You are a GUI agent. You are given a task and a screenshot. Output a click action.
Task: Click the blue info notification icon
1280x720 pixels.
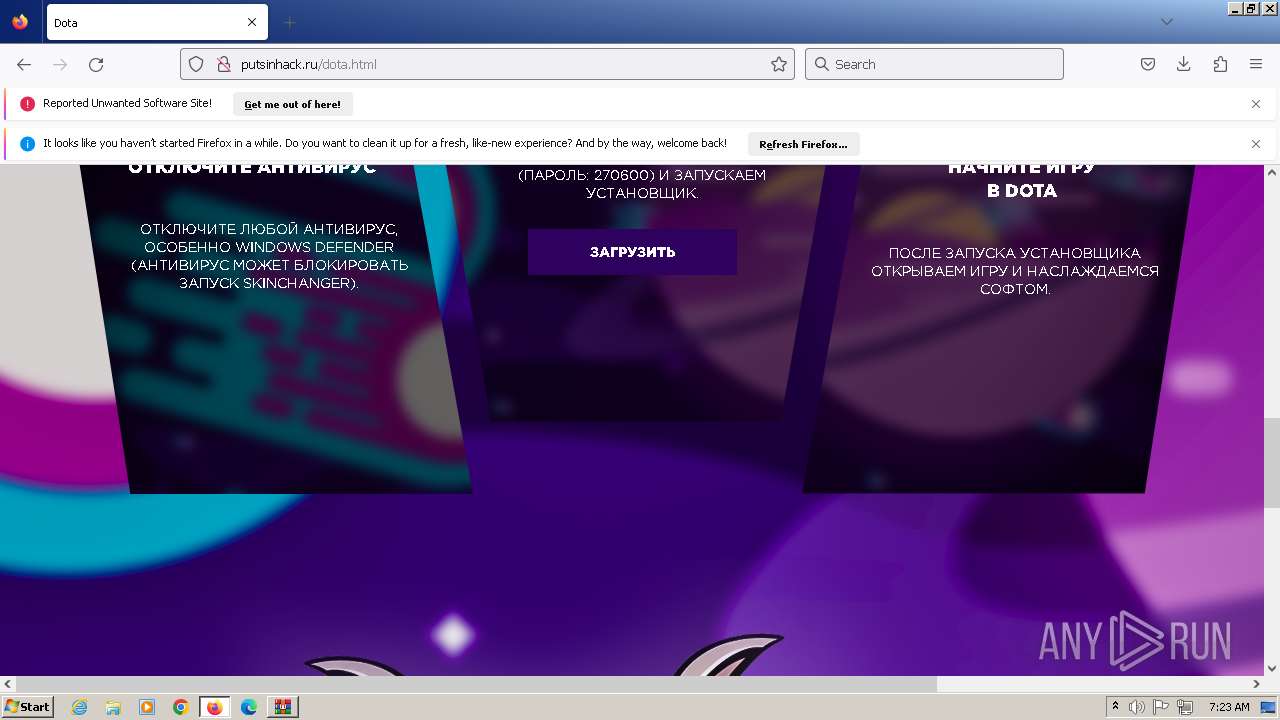coord(27,144)
